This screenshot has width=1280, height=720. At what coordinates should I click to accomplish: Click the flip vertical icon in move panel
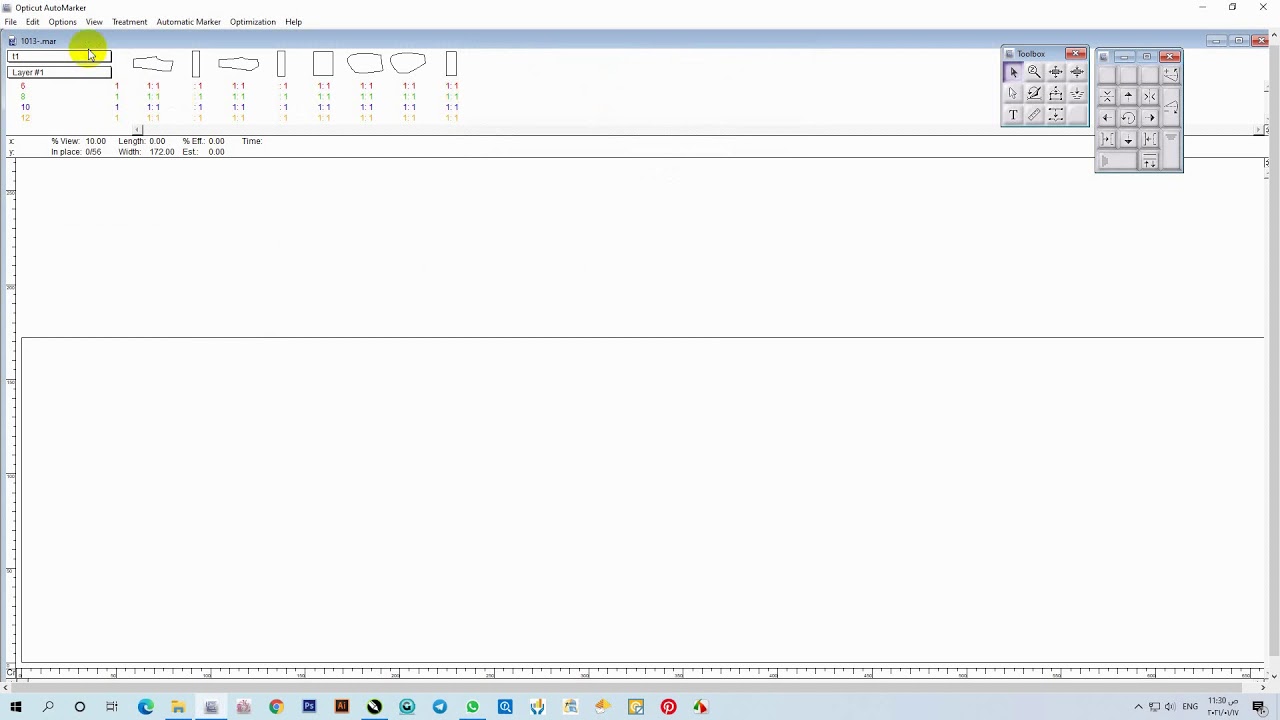1107,96
